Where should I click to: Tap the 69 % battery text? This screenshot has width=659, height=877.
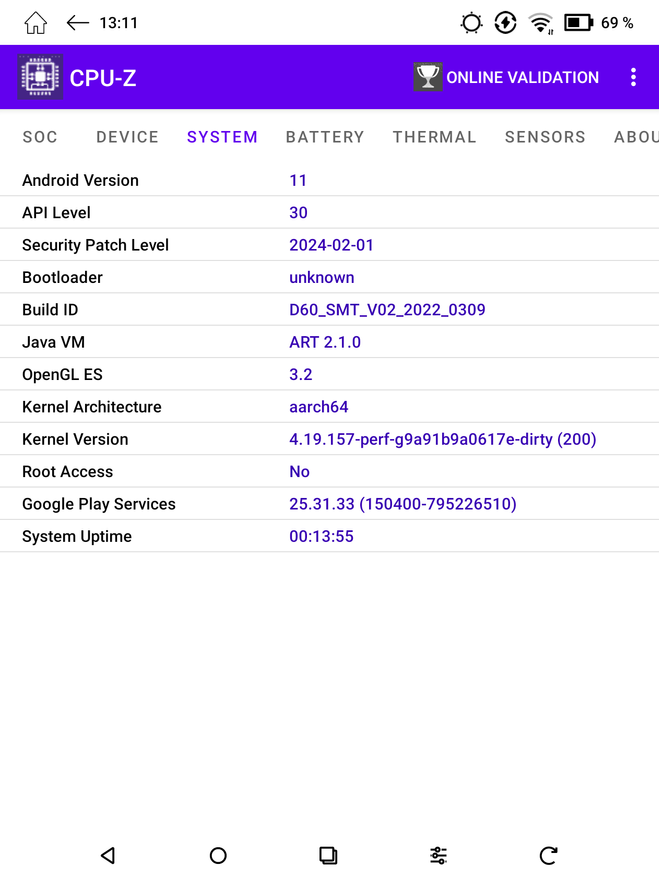click(617, 23)
